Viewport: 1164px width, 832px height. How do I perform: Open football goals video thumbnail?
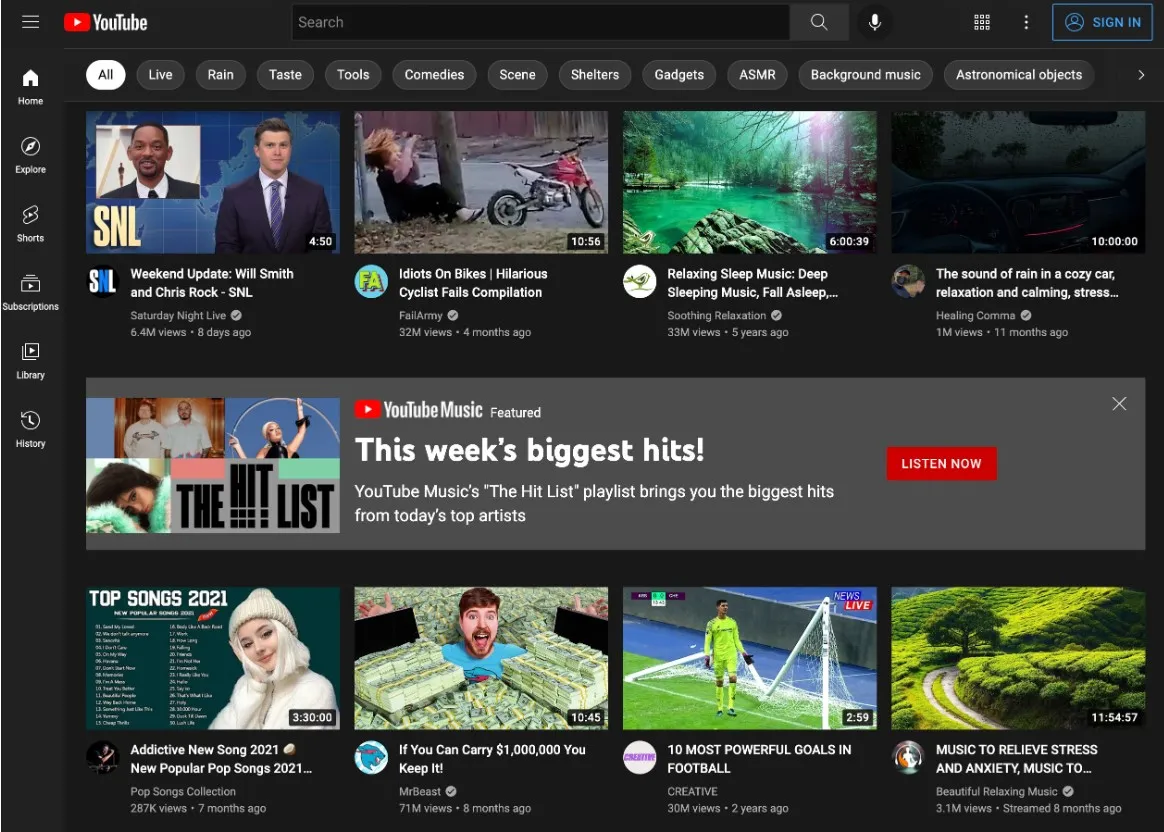point(750,658)
